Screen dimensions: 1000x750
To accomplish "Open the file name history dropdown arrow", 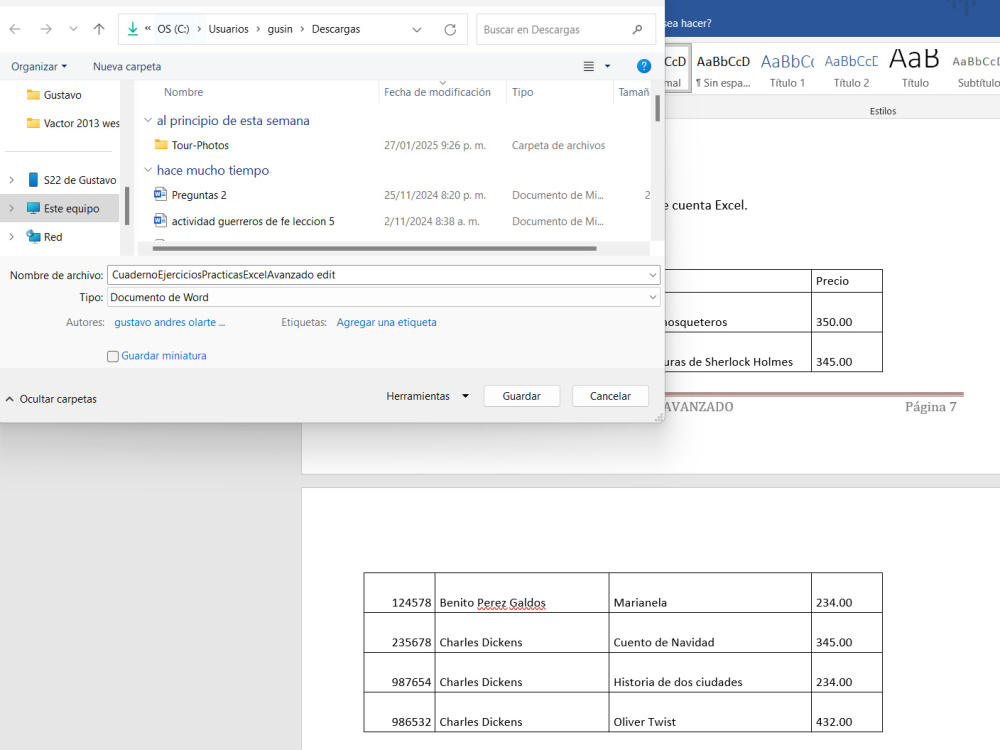I will (x=652, y=275).
